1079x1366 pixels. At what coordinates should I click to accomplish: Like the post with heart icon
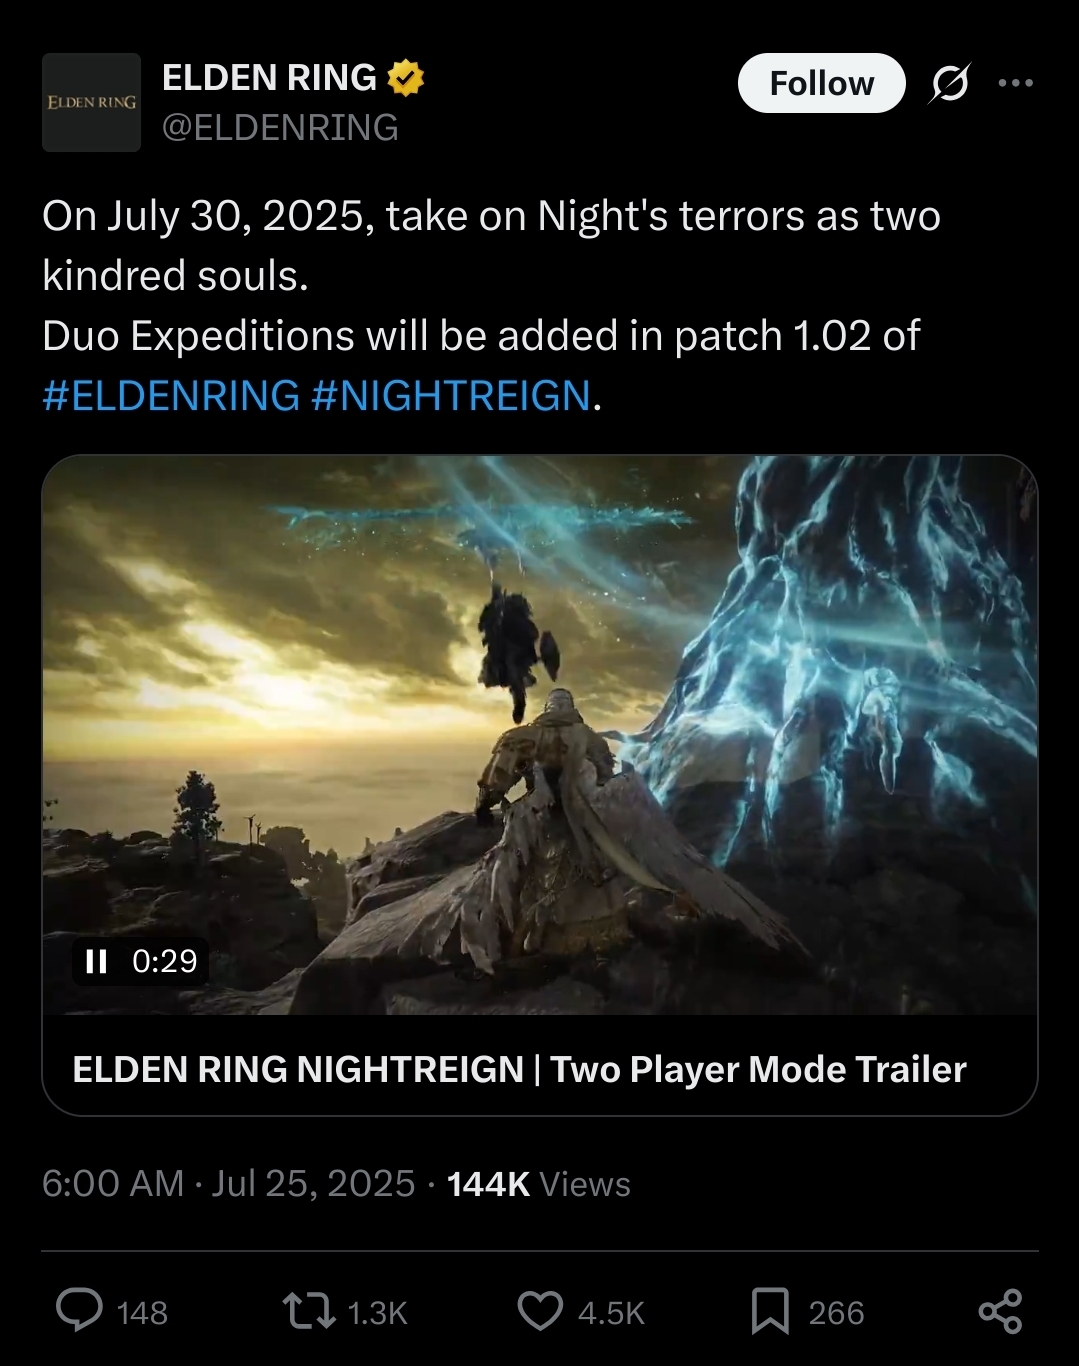click(x=540, y=1311)
